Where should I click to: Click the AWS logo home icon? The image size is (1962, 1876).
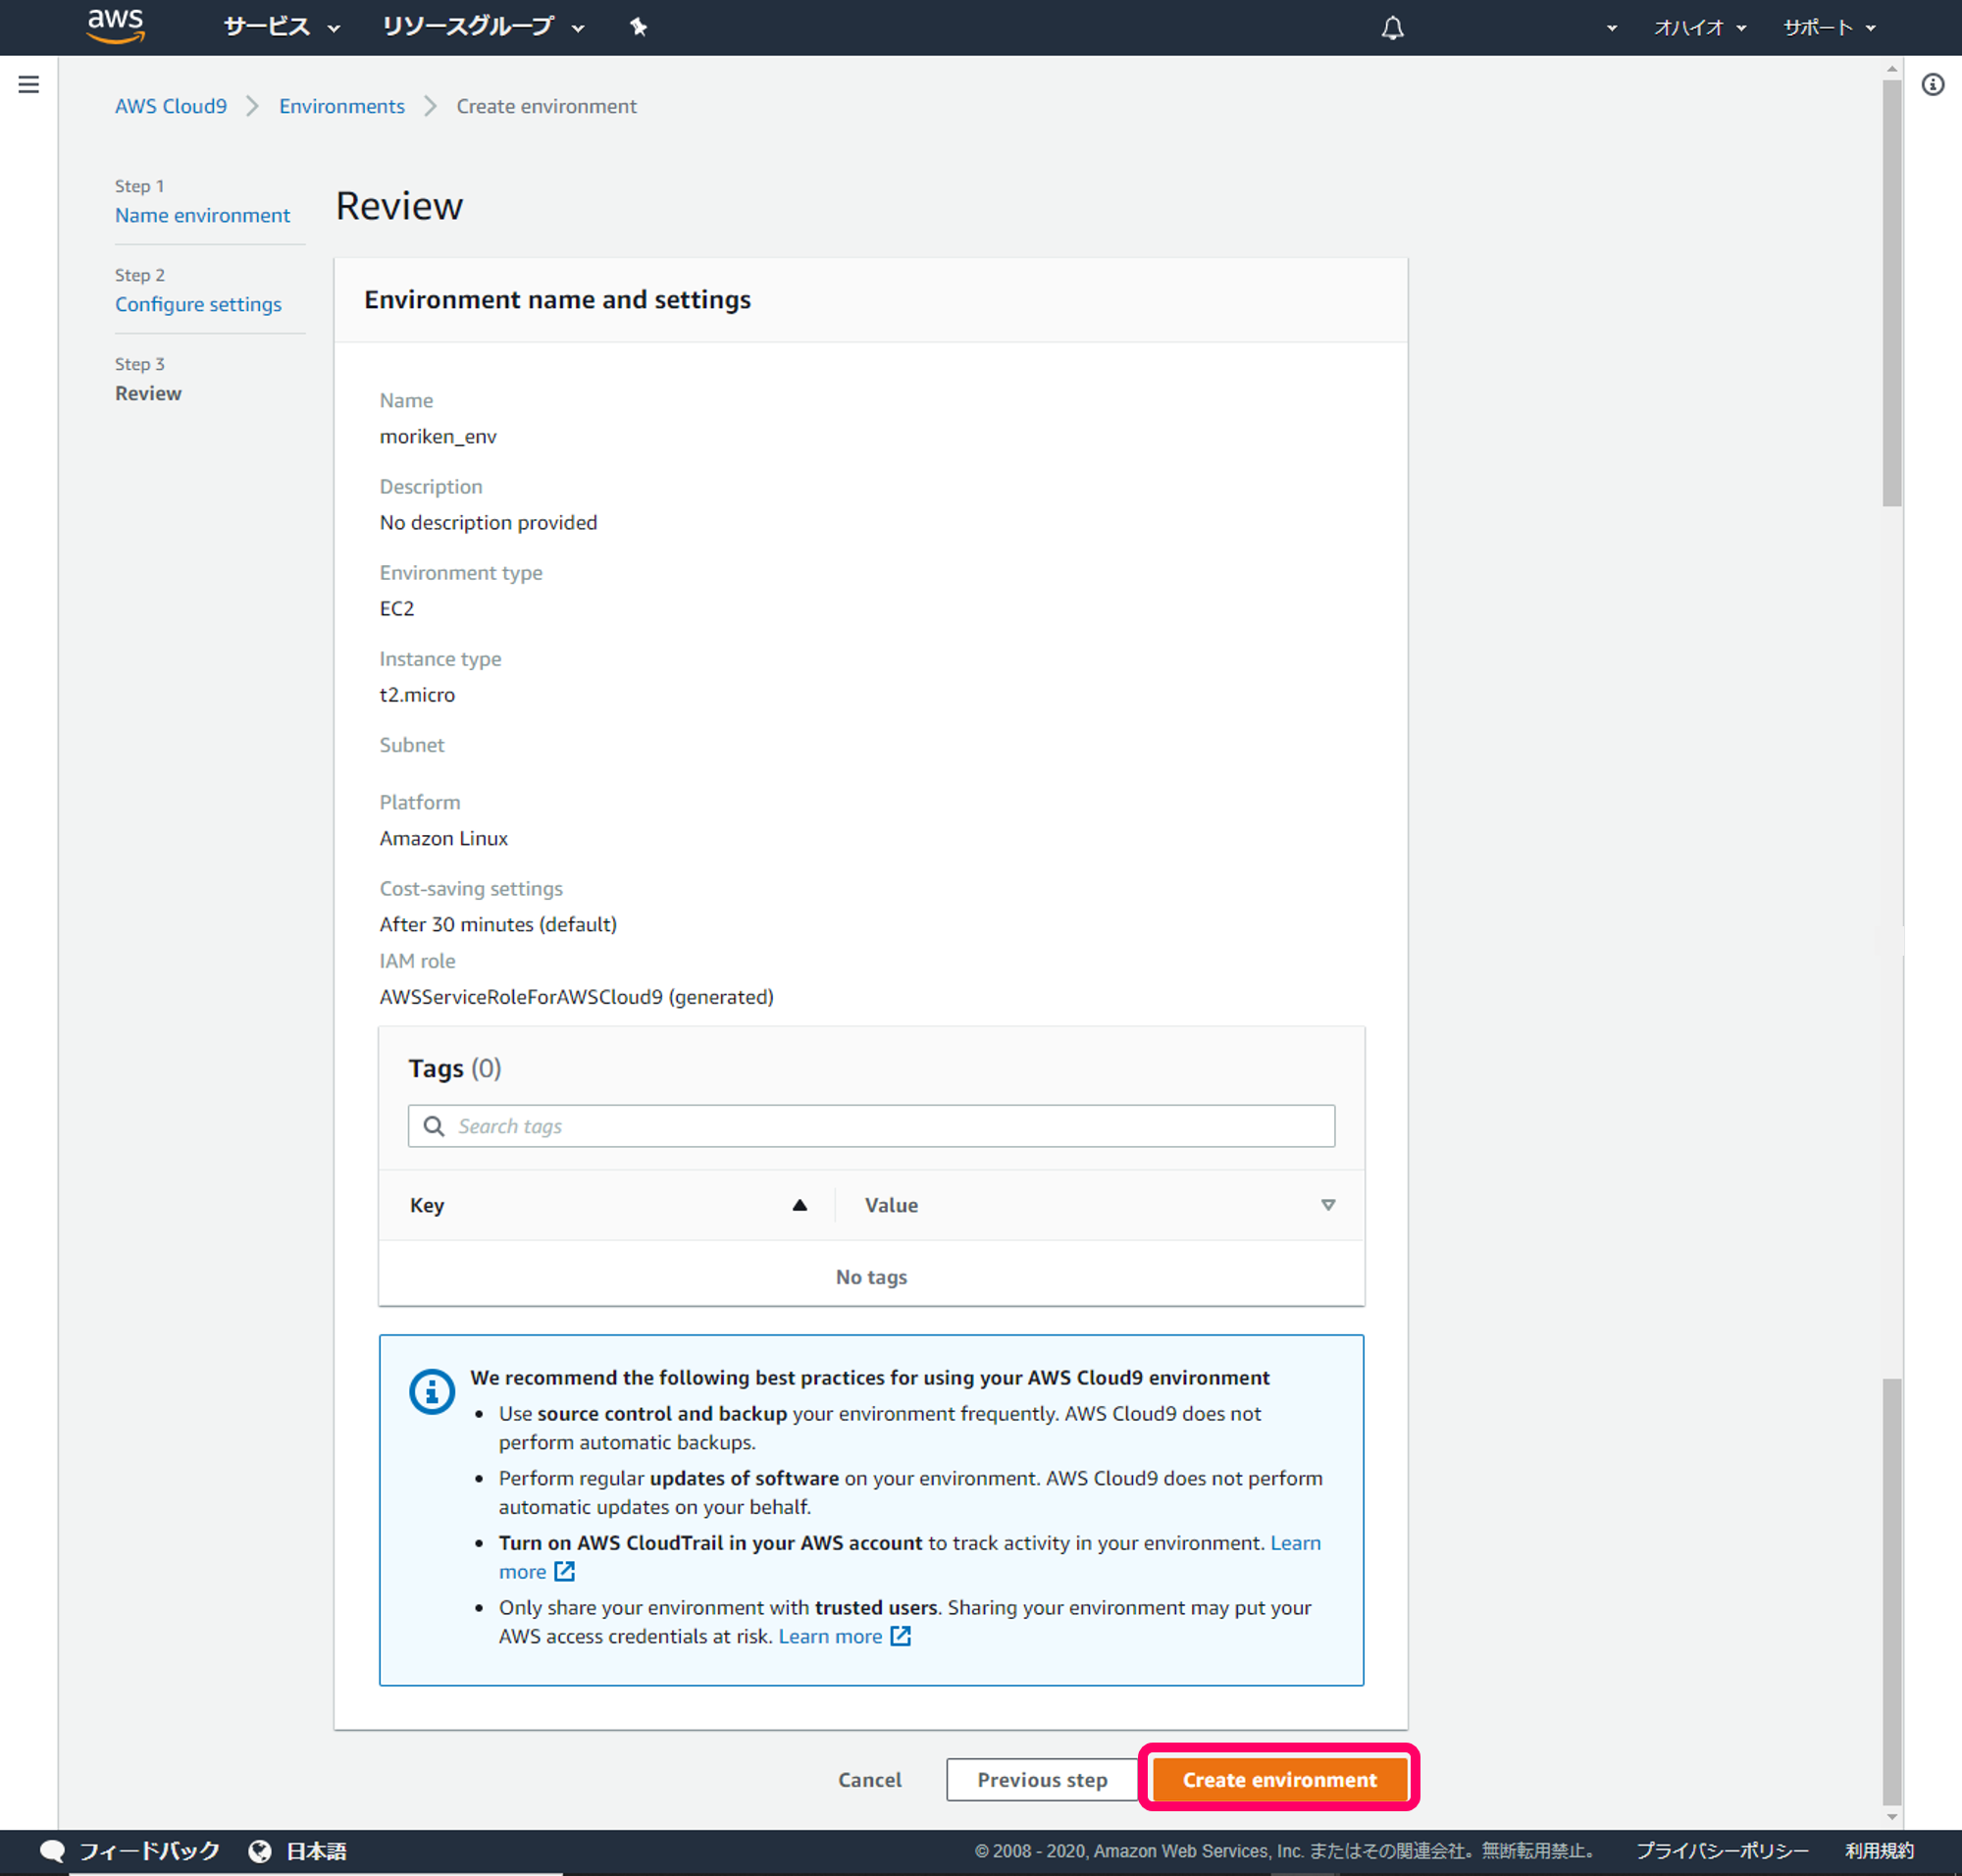[115, 26]
